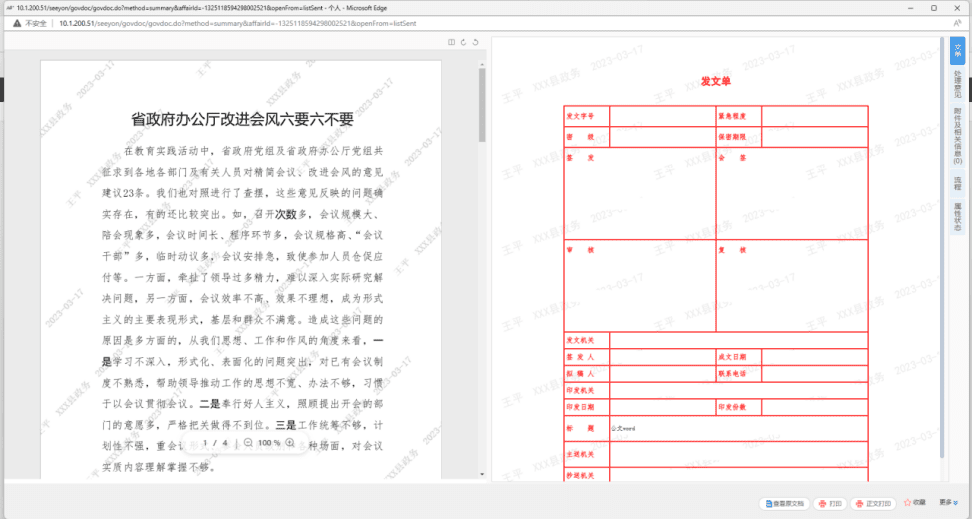Zoom out the document viewer
The image size is (973, 520).
(x=248, y=442)
